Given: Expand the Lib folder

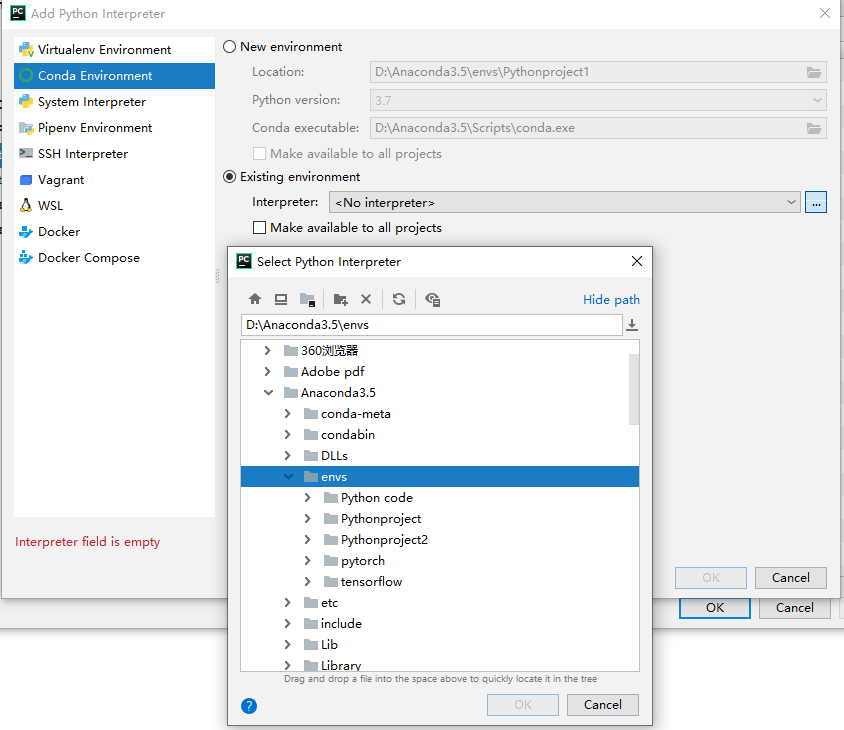Looking at the screenshot, I should click(x=287, y=644).
